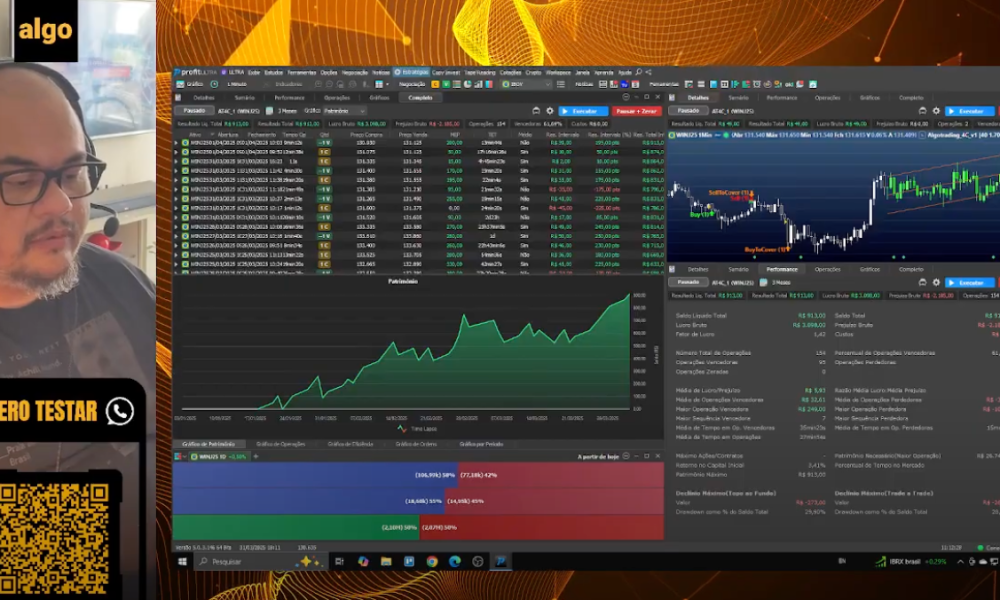Click the Windows Start button
Viewport: 1000px width, 600px height.
[x=183, y=562]
